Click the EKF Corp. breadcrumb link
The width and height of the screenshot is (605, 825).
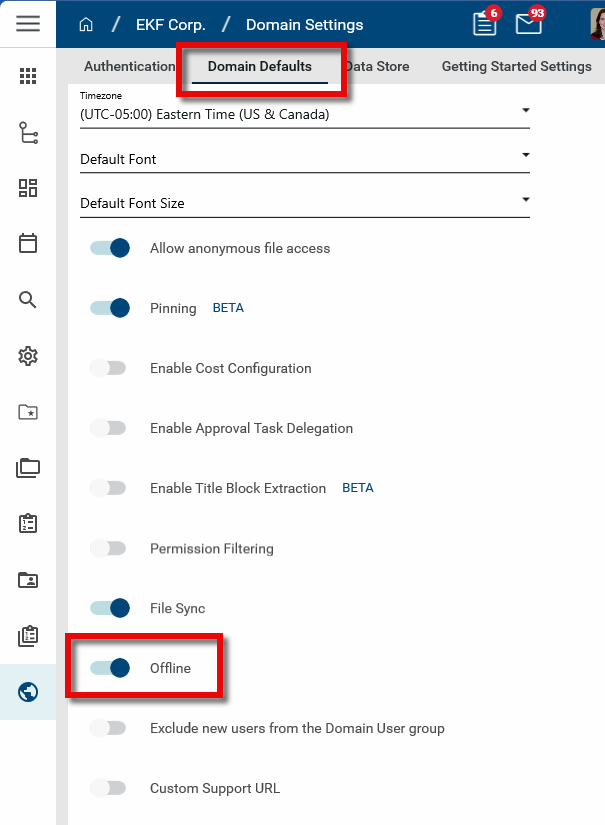(x=170, y=24)
